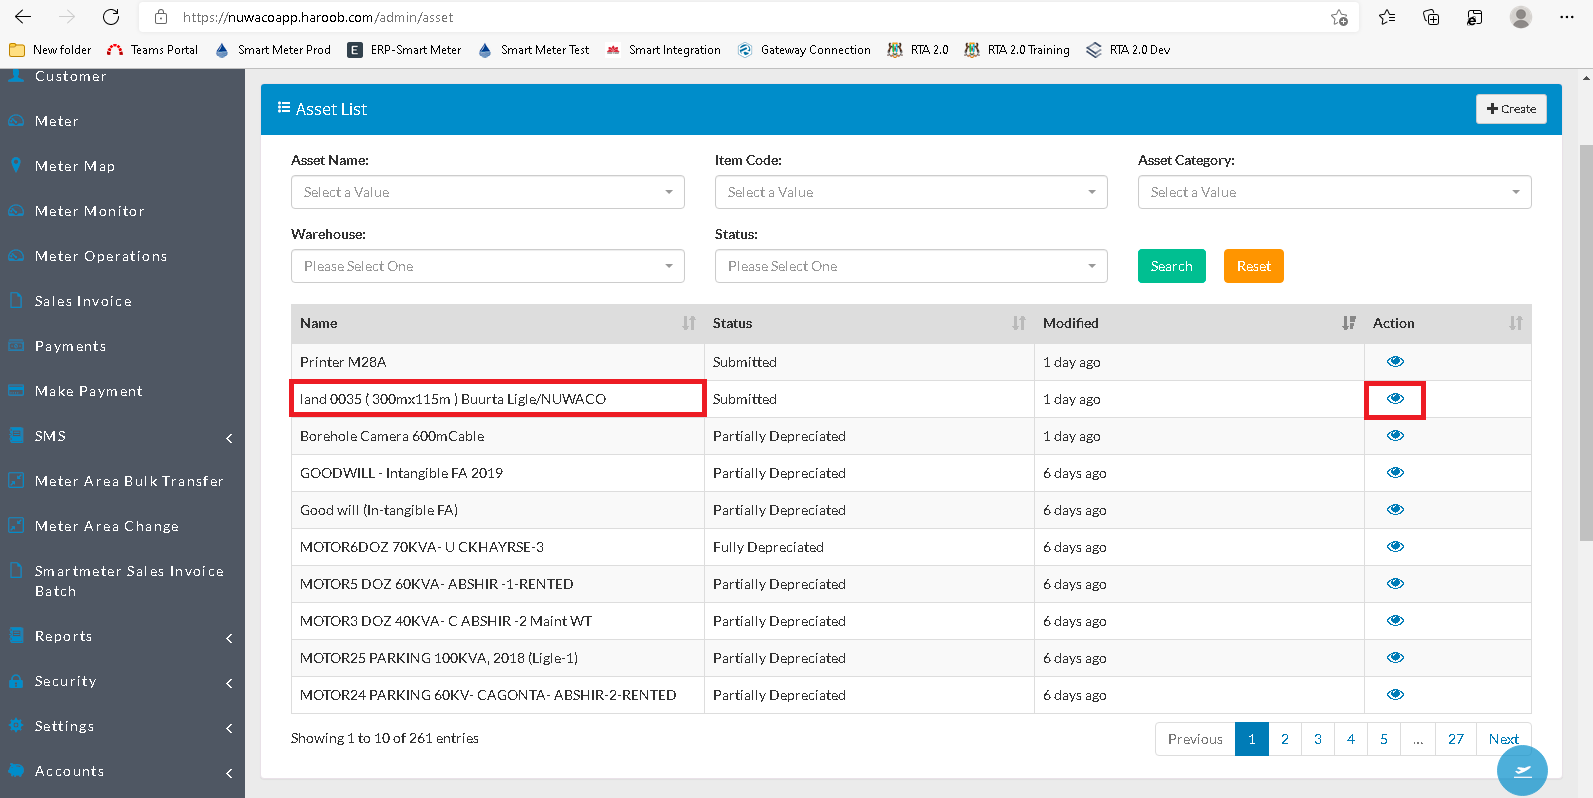Expand the Reports sidebar menu
This screenshot has height=798, width=1593.
coord(122,636)
